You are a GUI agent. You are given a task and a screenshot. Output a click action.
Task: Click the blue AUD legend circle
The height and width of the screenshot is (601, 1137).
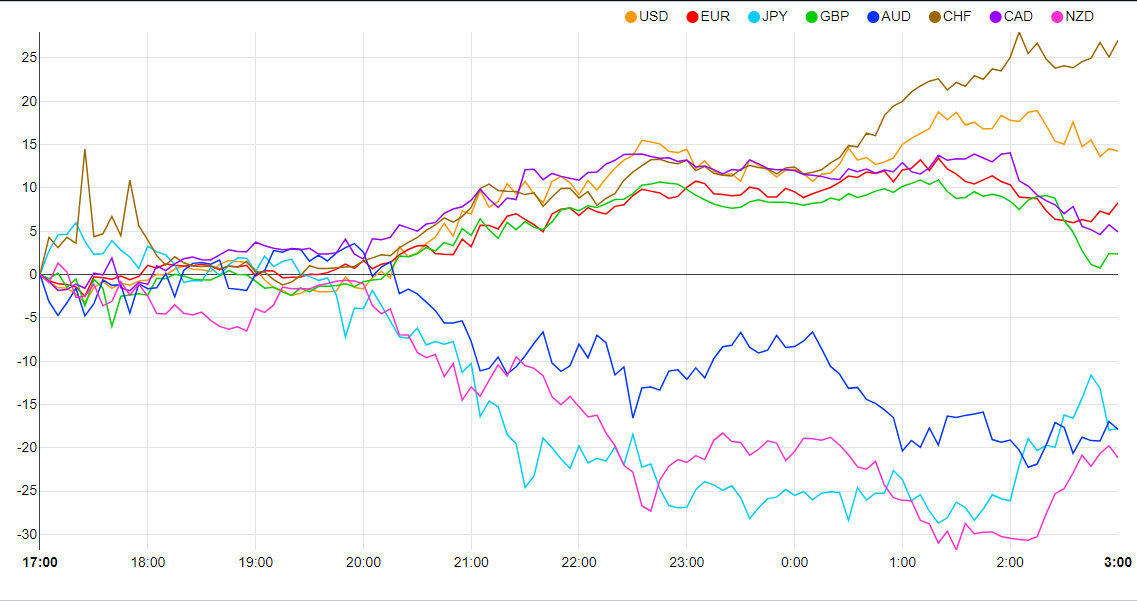pos(872,16)
